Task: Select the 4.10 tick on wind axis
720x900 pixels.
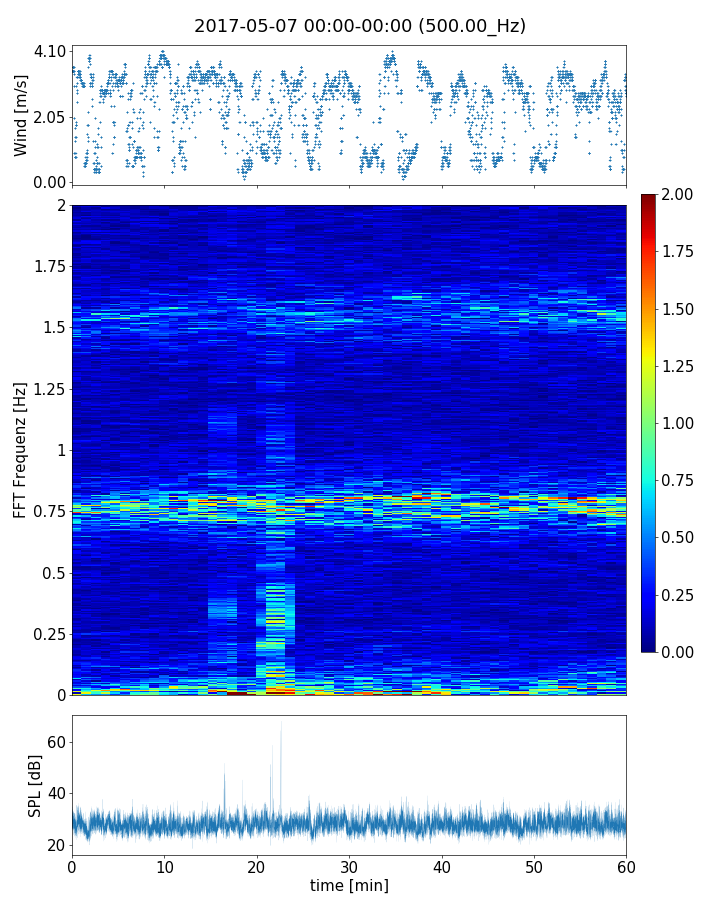Action: (x=50, y=51)
